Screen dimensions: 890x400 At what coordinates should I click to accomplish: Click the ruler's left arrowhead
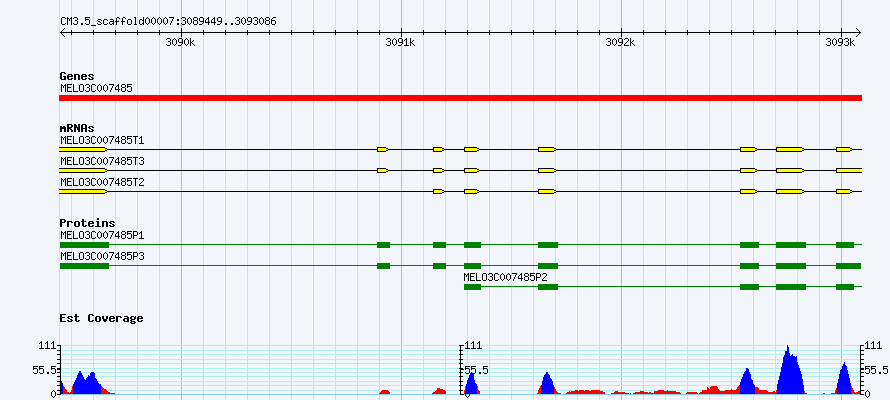[x=62, y=33]
